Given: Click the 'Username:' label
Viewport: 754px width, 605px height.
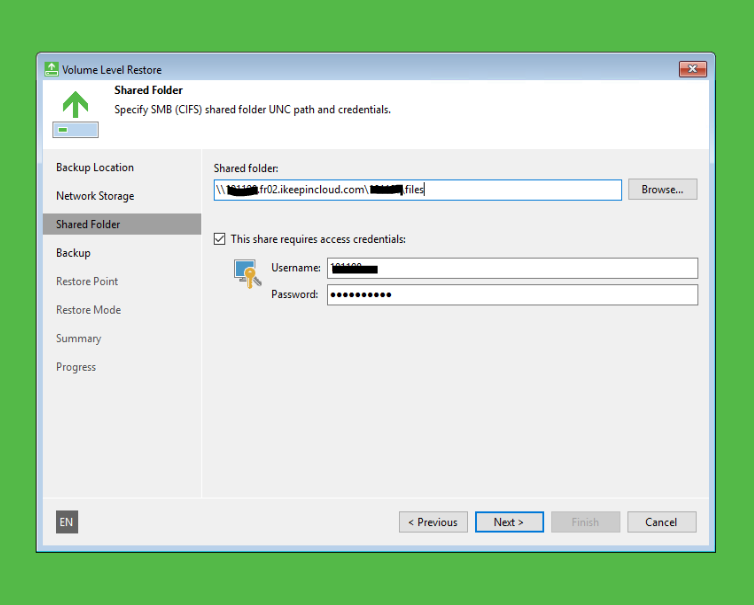Looking at the screenshot, I should (x=296, y=268).
